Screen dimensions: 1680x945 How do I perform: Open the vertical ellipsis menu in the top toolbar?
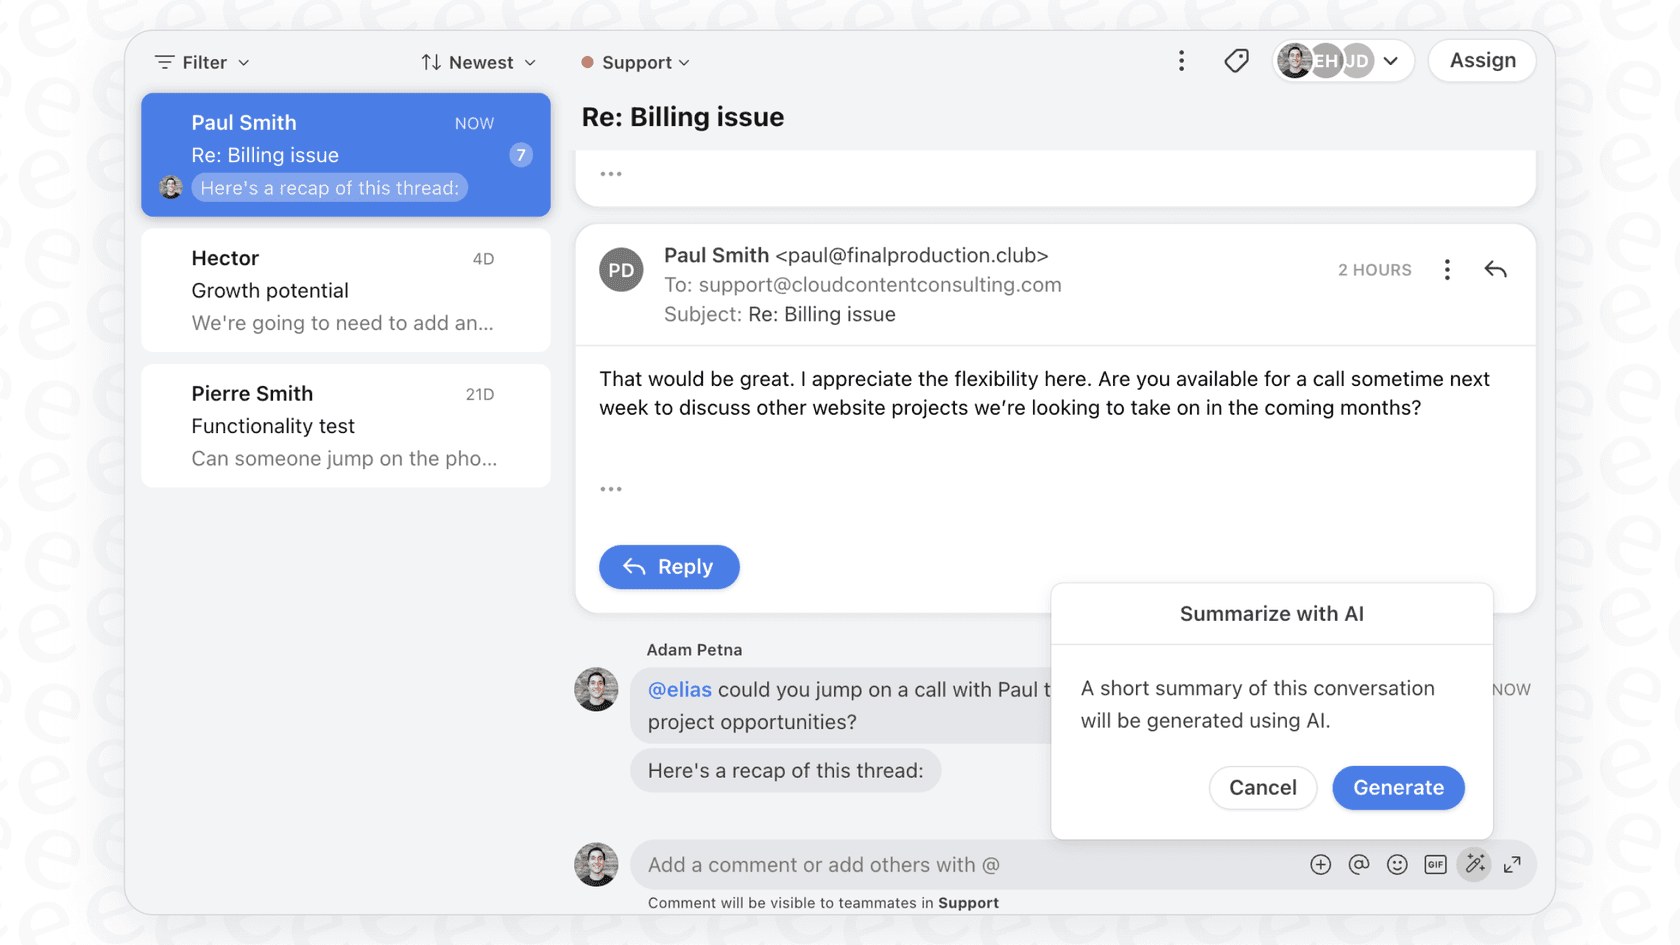point(1181,60)
